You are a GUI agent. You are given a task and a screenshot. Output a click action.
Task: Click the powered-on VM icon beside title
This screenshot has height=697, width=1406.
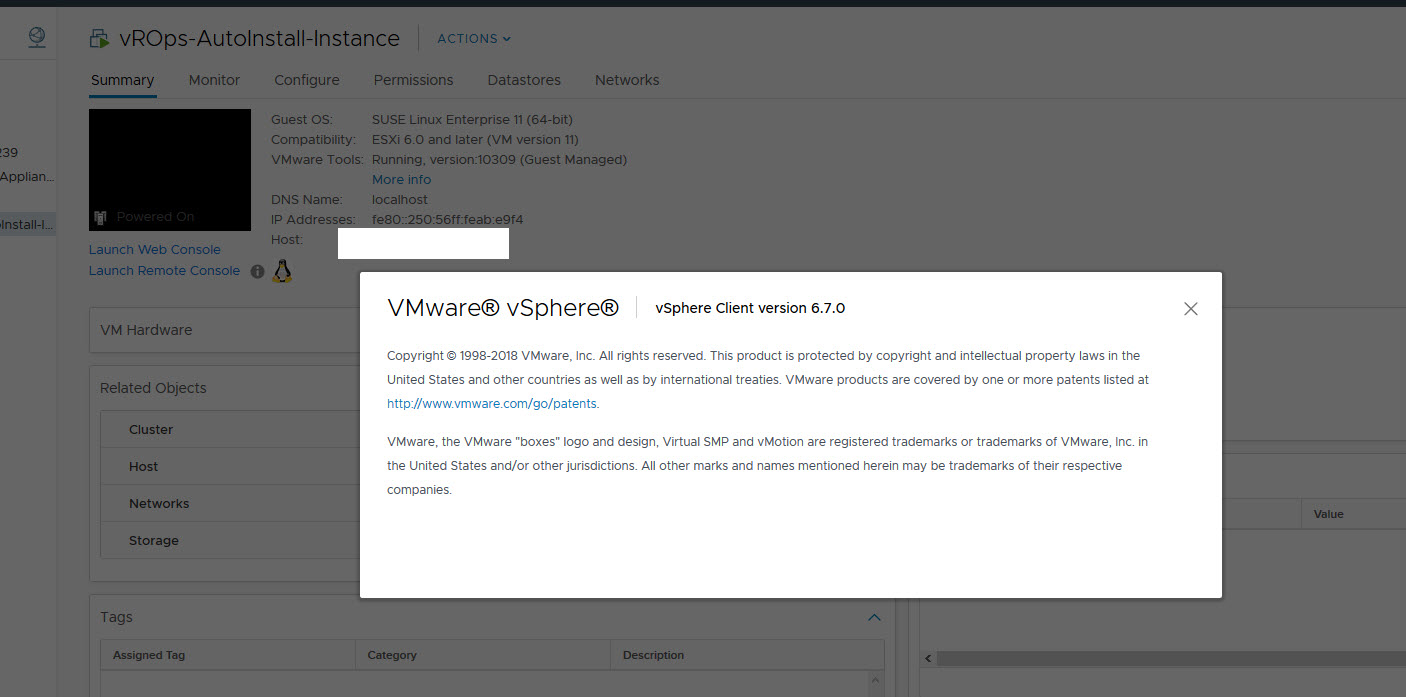(99, 39)
